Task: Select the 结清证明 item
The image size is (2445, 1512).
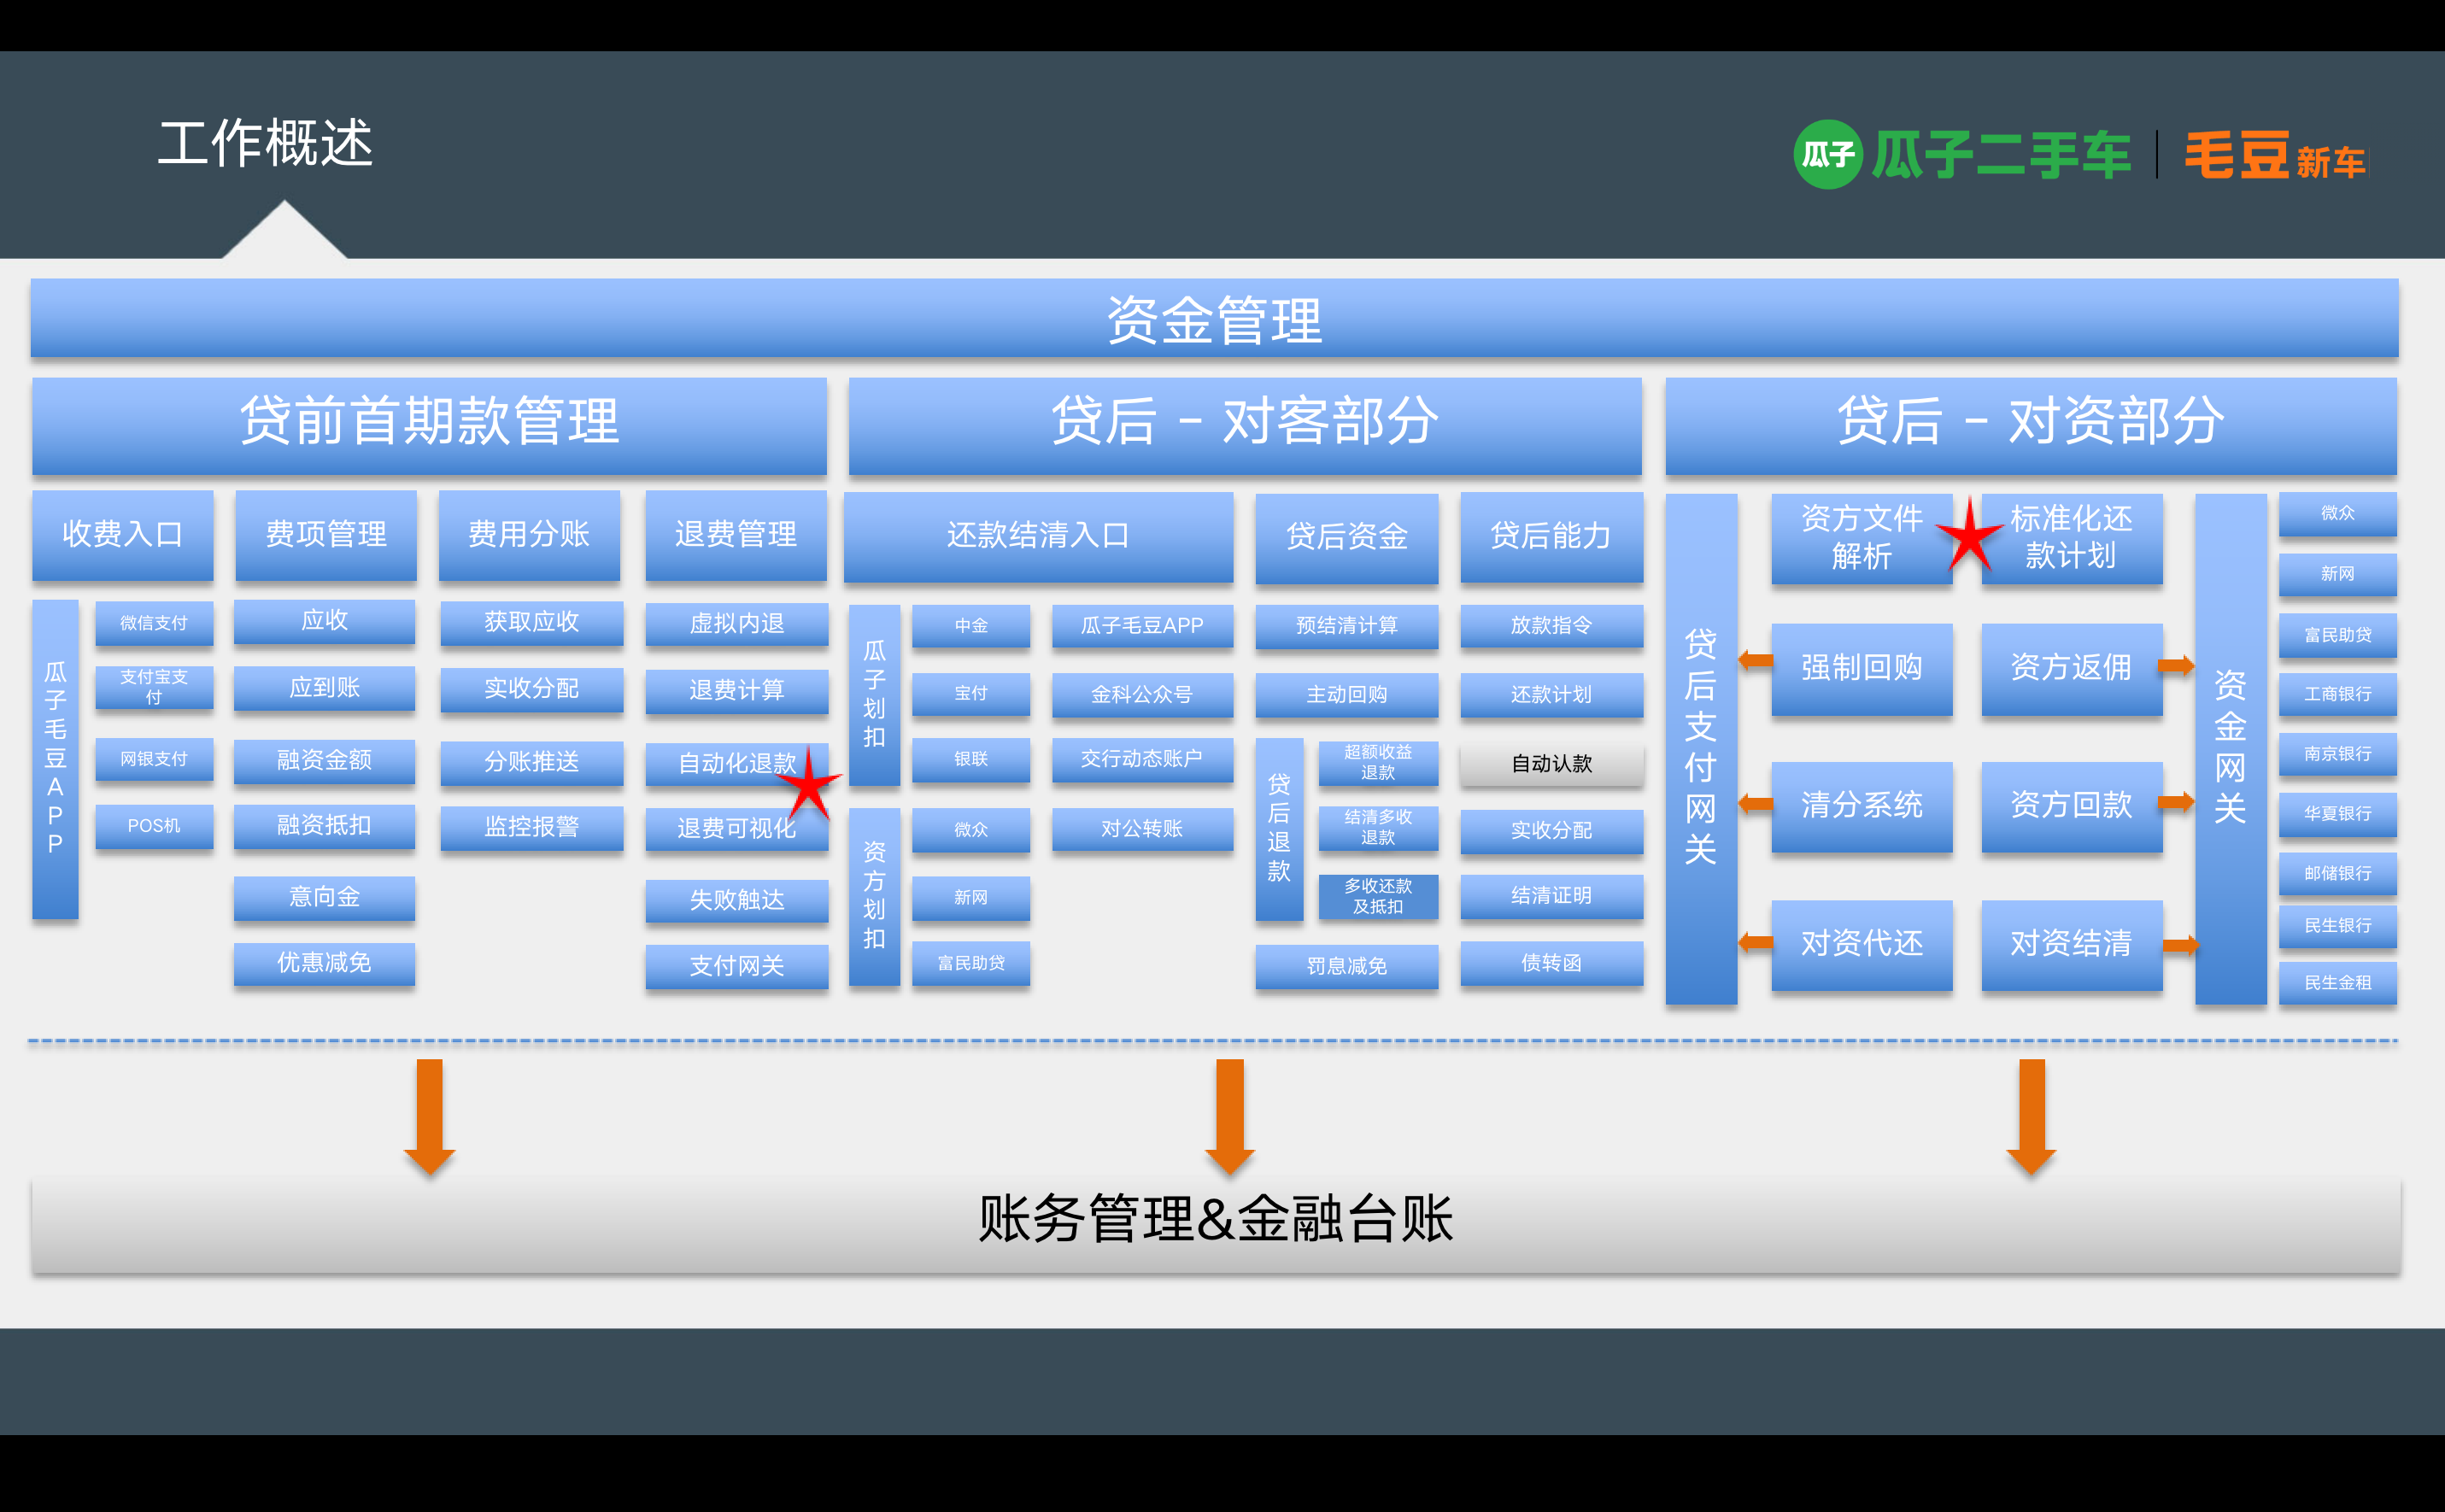Action: click(x=1551, y=896)
